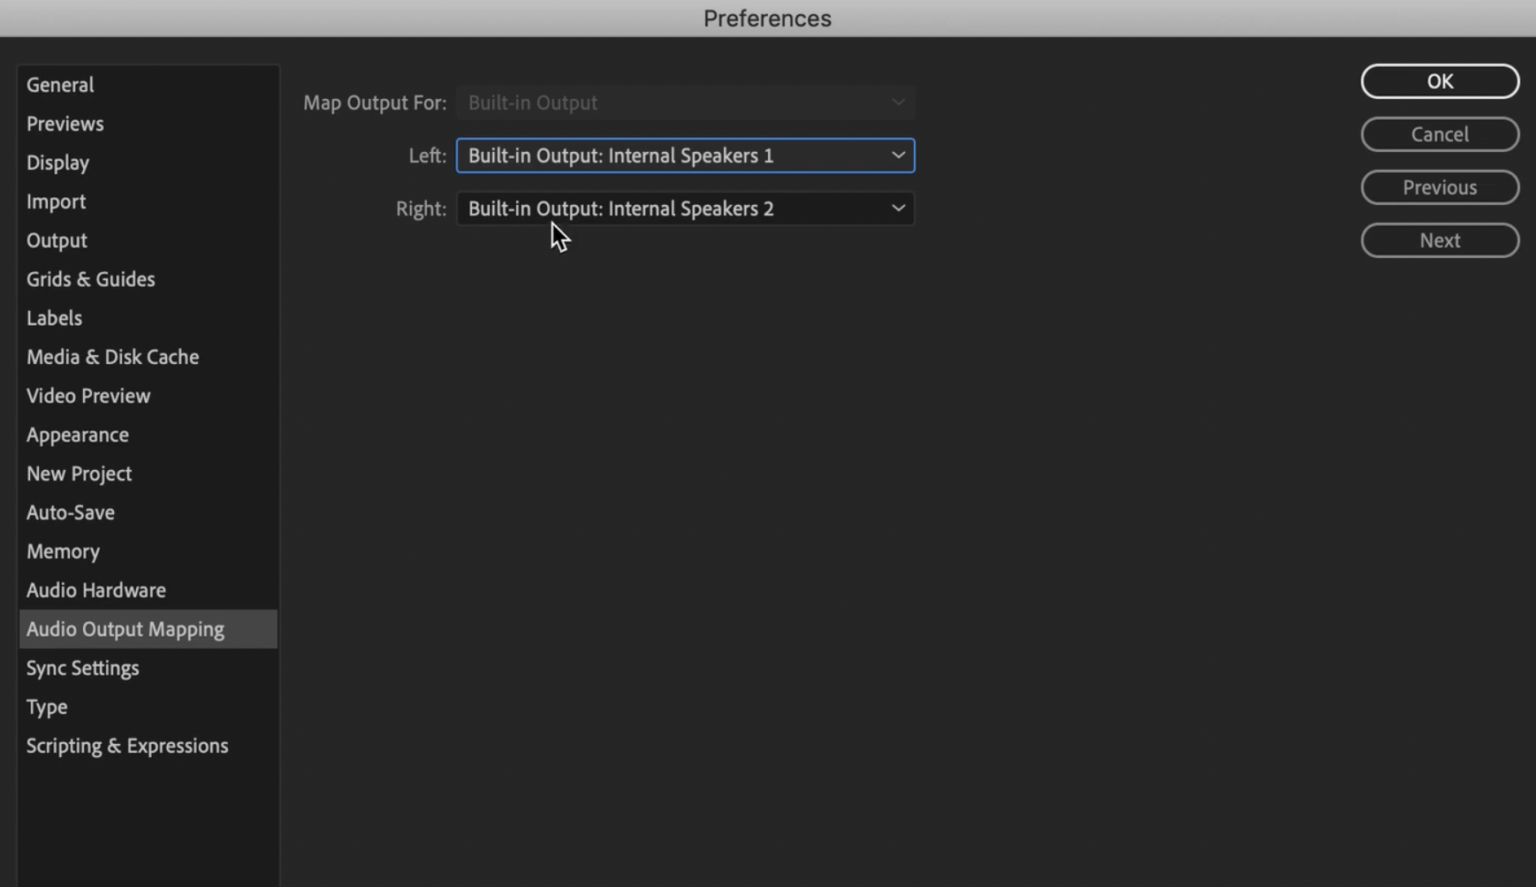Open Audio Hardware preferences
Viewport: 1536px width, 887px height.
(96, 591)
